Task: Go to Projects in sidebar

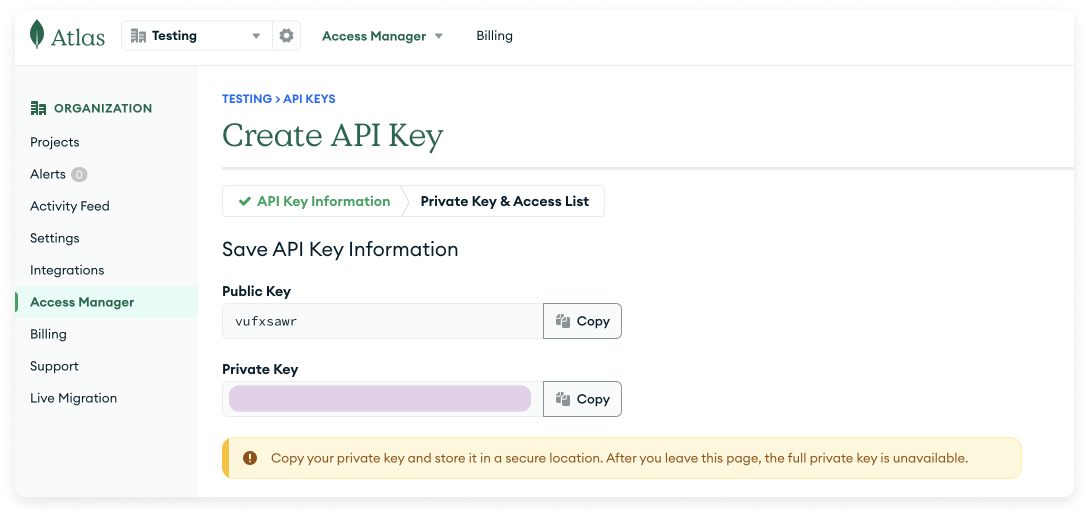Action: pos(55,142)
